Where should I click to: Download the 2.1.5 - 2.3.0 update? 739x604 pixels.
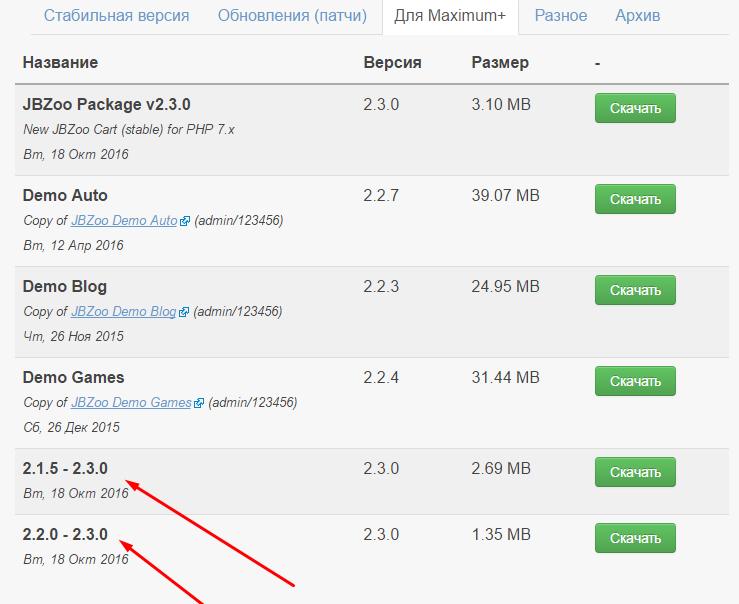coord(635,472)
